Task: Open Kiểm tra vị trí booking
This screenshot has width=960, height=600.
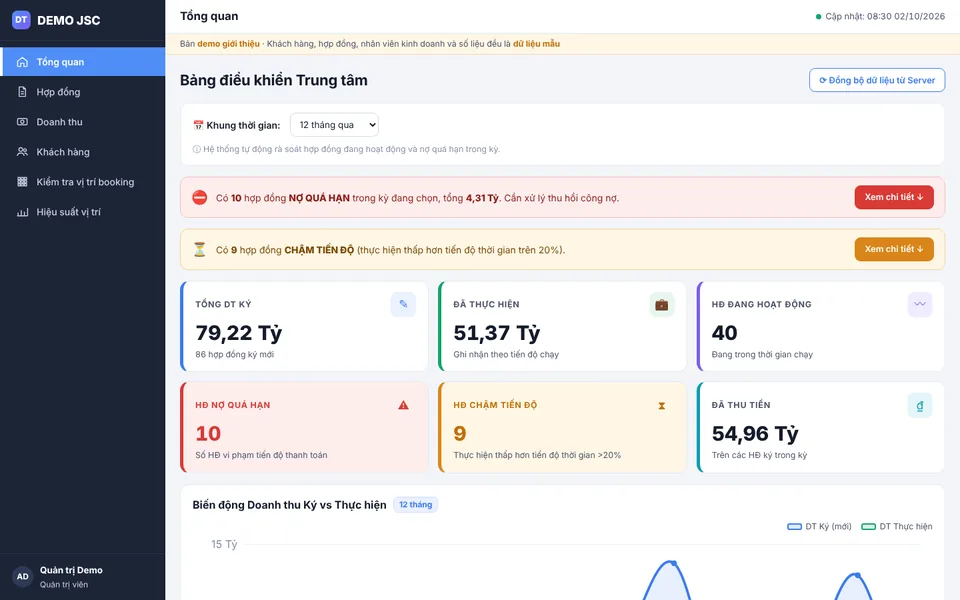Action: (83, 182)
